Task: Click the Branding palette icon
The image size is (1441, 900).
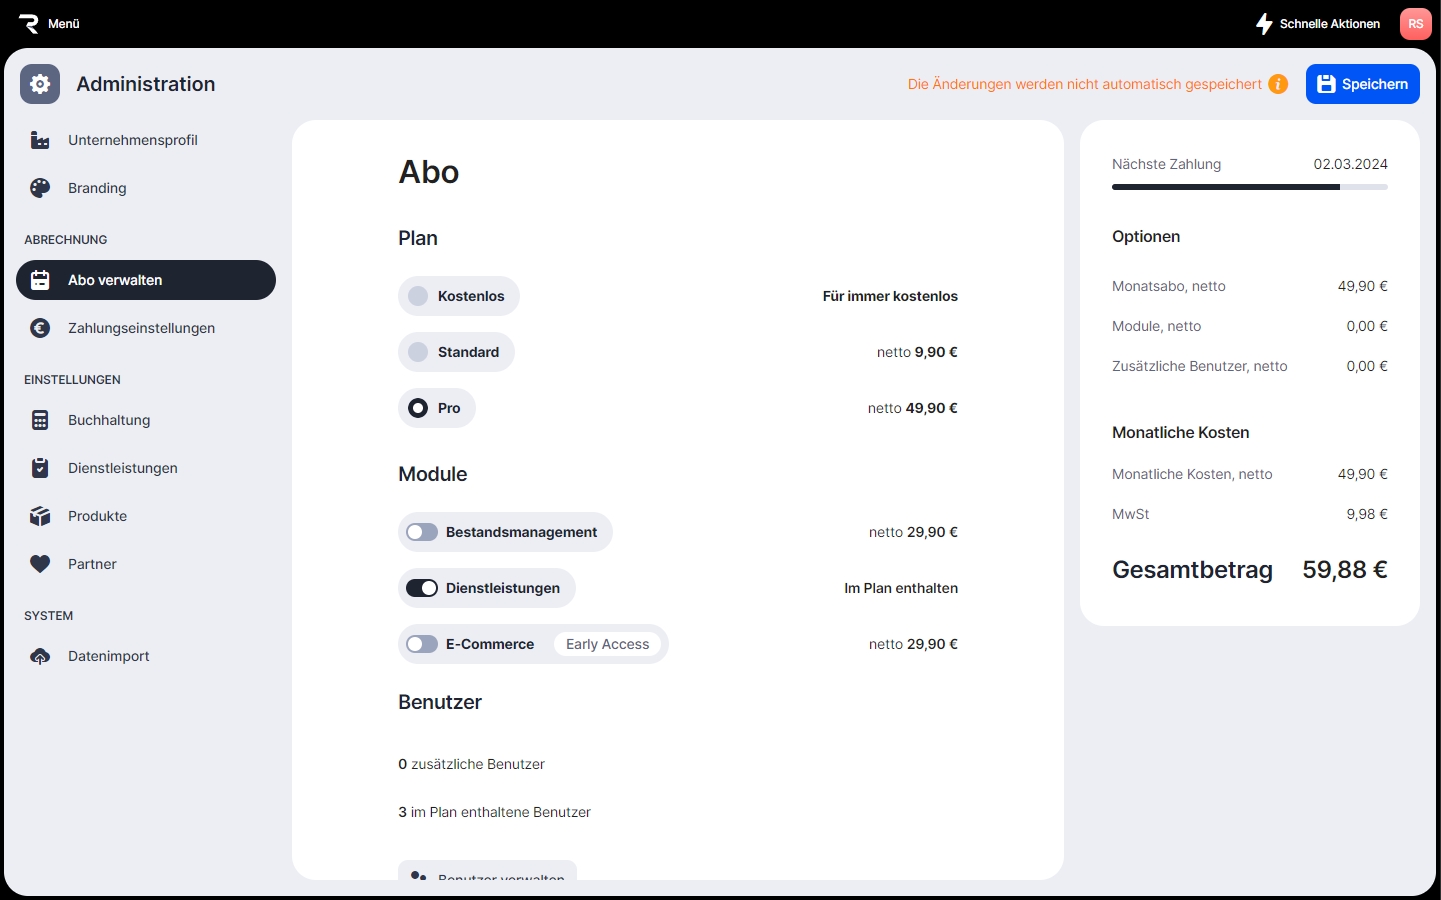Action: [40, 188]
